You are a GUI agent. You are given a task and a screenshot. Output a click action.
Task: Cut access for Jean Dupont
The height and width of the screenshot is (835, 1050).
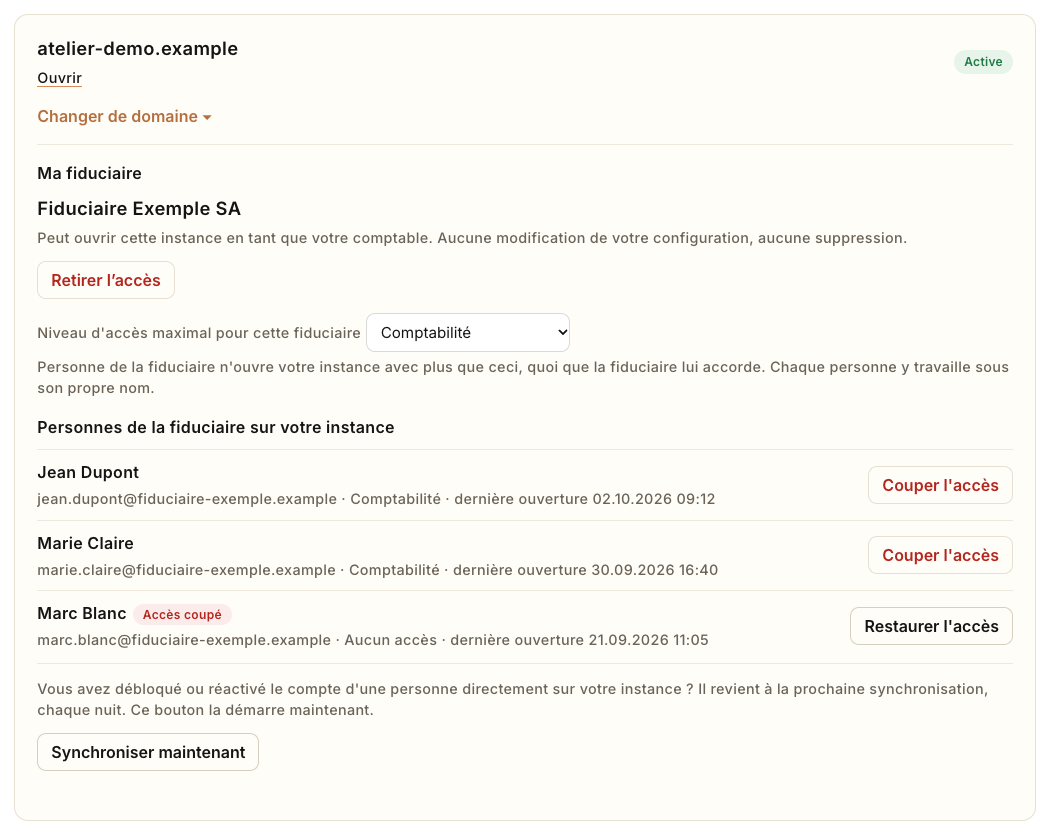(940, 485)
